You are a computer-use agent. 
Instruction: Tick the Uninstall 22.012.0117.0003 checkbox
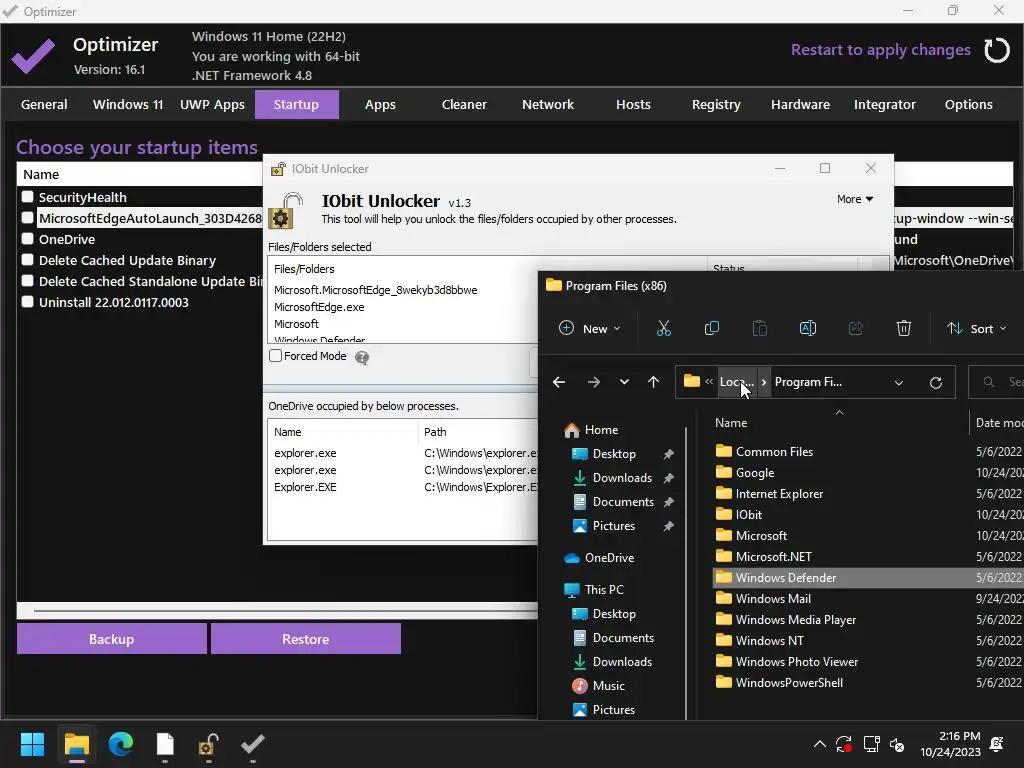(x=27, y=302)
